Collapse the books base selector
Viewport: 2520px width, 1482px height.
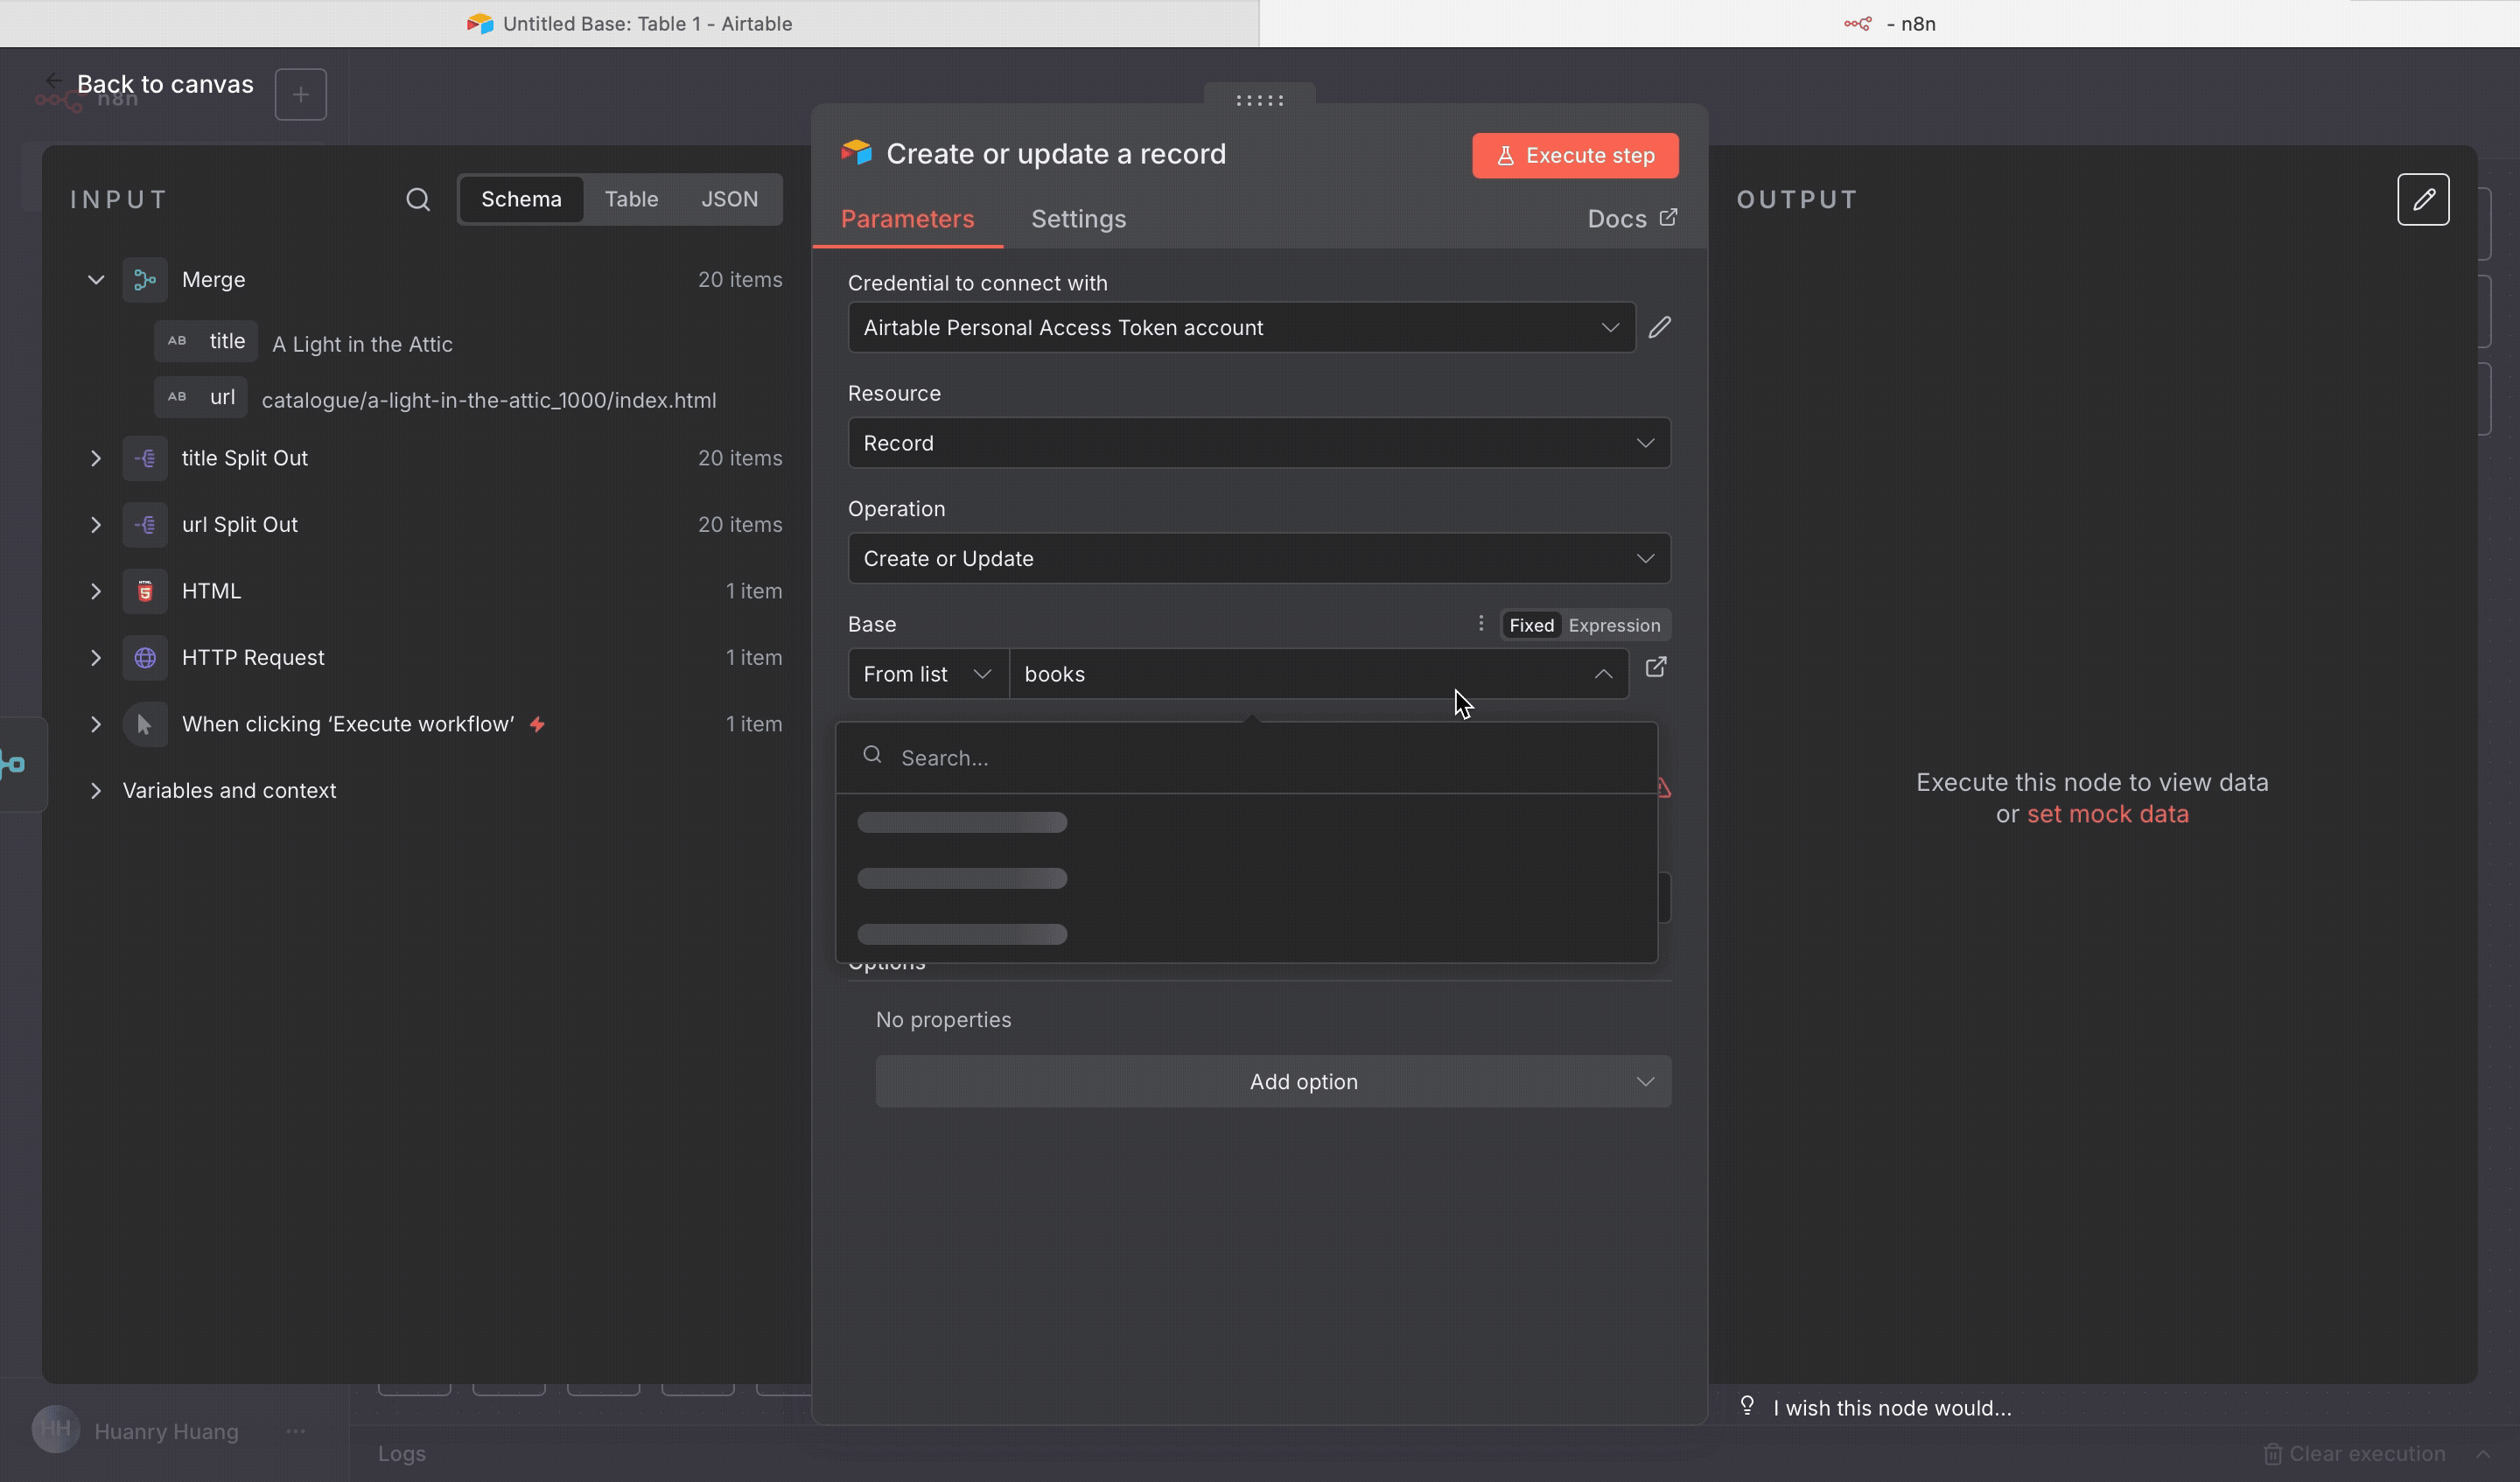pos(1603,674)
